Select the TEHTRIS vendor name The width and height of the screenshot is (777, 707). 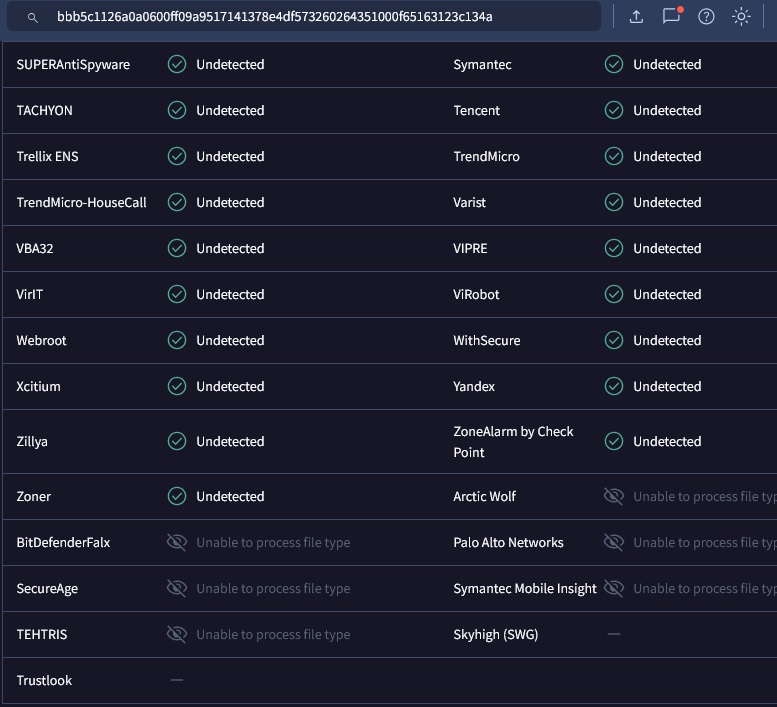point(42,634)
